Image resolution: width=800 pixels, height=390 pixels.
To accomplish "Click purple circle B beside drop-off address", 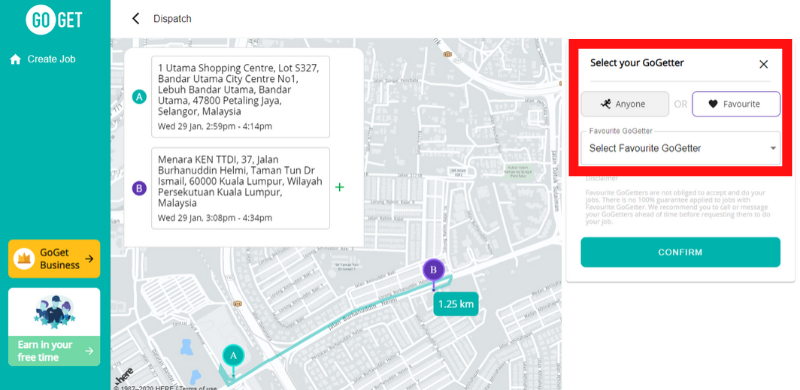I will 139,188.
